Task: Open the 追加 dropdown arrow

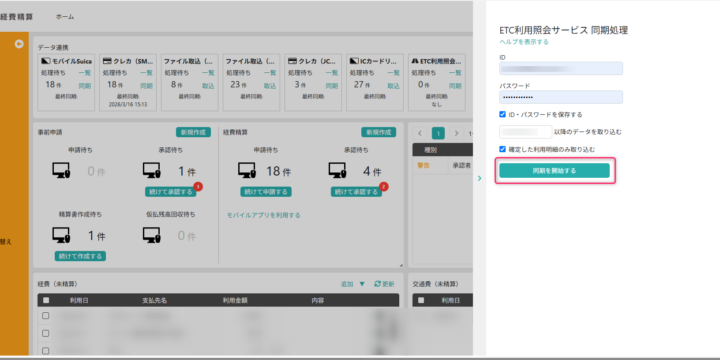Action: pos(362,284)
